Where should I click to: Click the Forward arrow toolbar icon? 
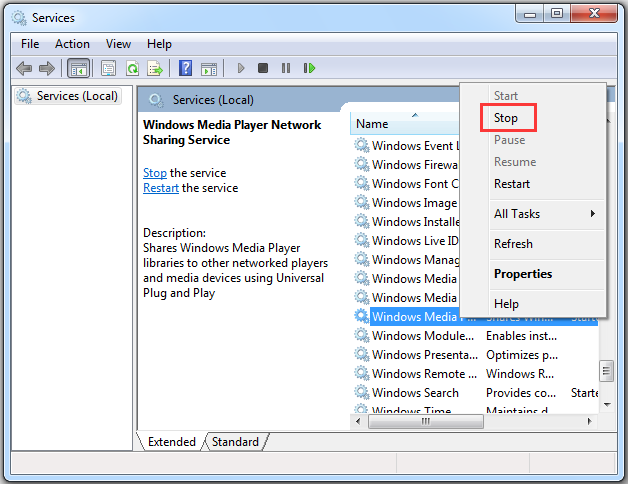pos(46,68)
